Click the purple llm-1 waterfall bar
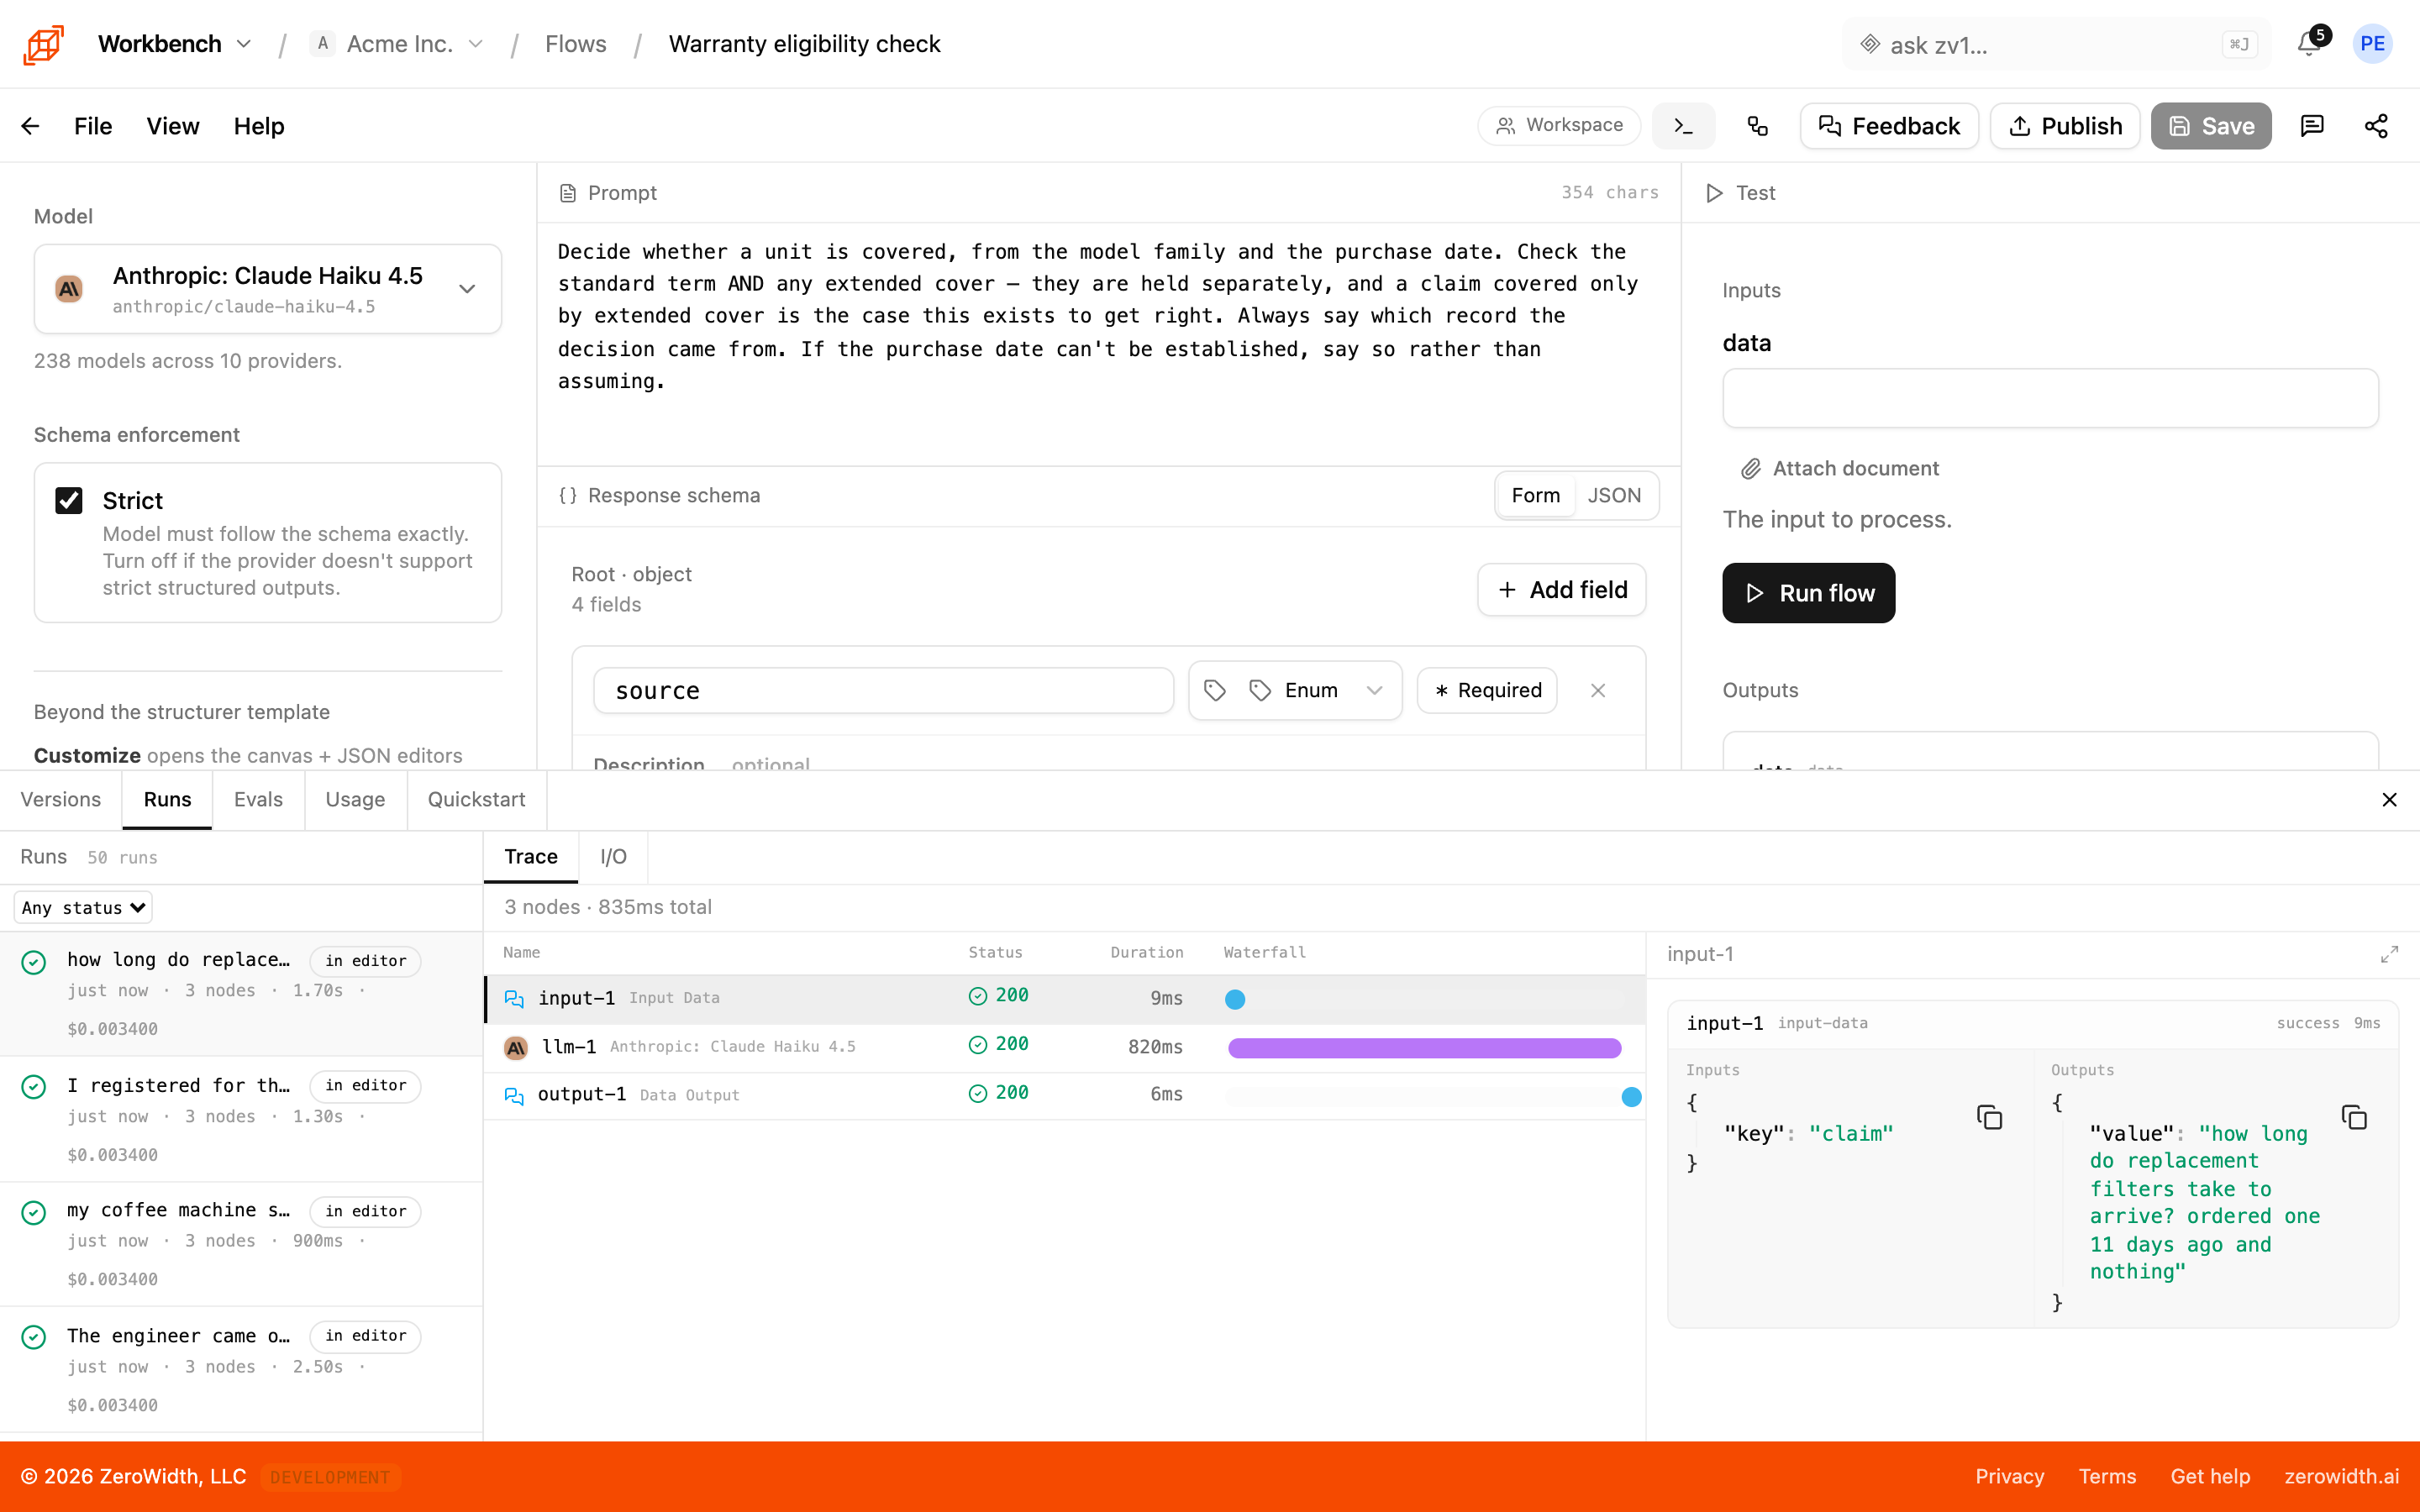Viewport: 2420px width, 1512px height. (x=1424, y=1048)
